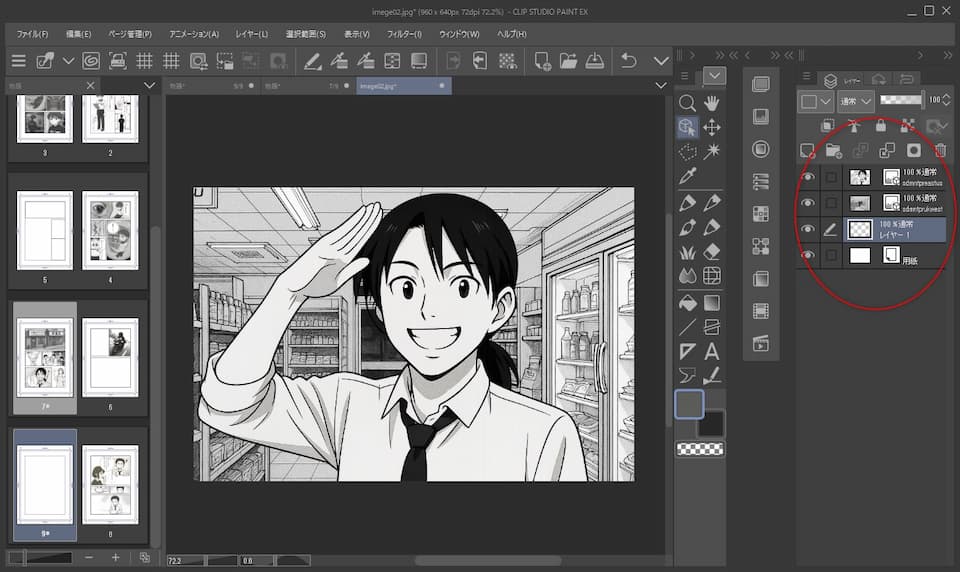Viewport: 960px width, 572px height.
Task: Click zoom out minus button
Action: tap(89, 557)
